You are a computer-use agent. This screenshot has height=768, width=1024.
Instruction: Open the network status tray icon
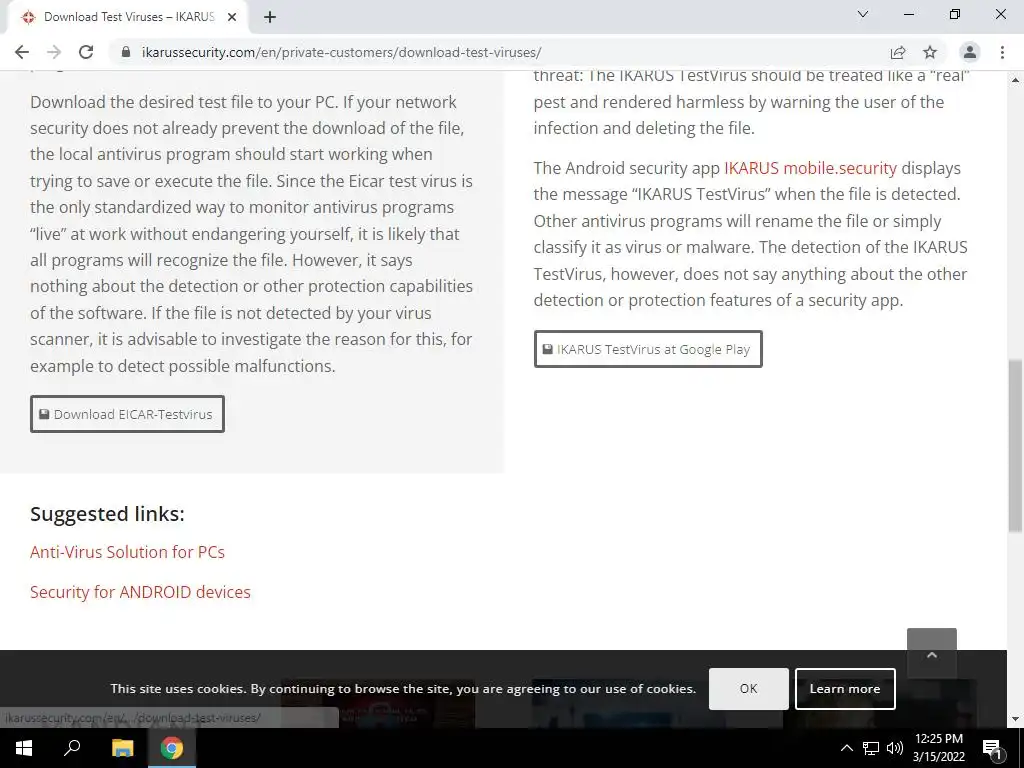click(871, 748)
